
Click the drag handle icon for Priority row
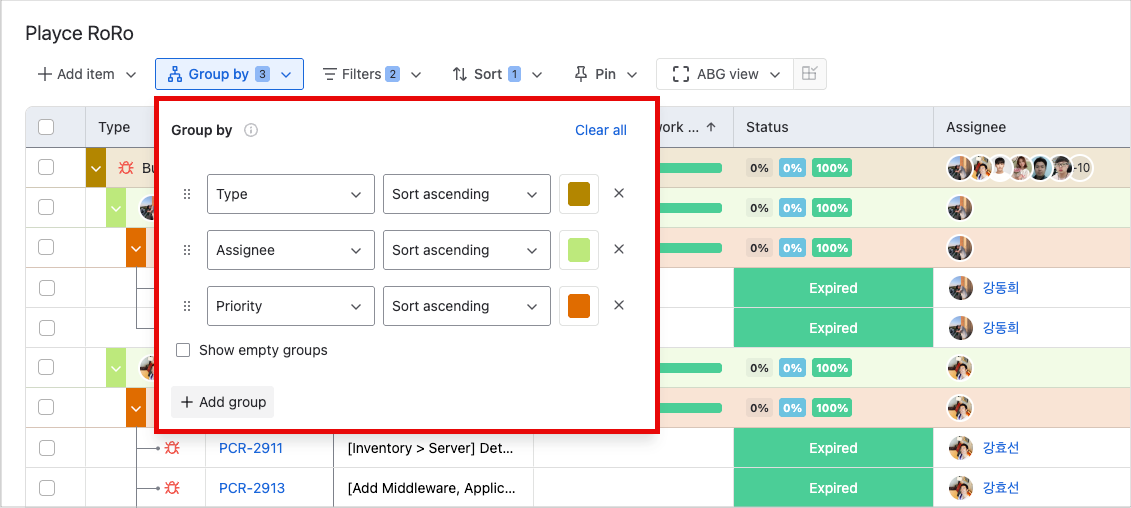point(187,306)
